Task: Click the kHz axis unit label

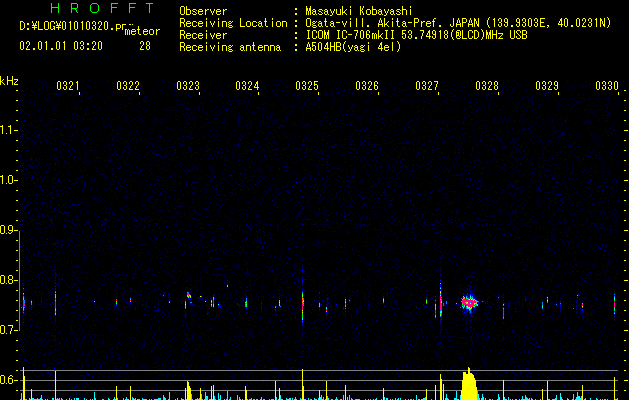Action: [x=9, y=81]
